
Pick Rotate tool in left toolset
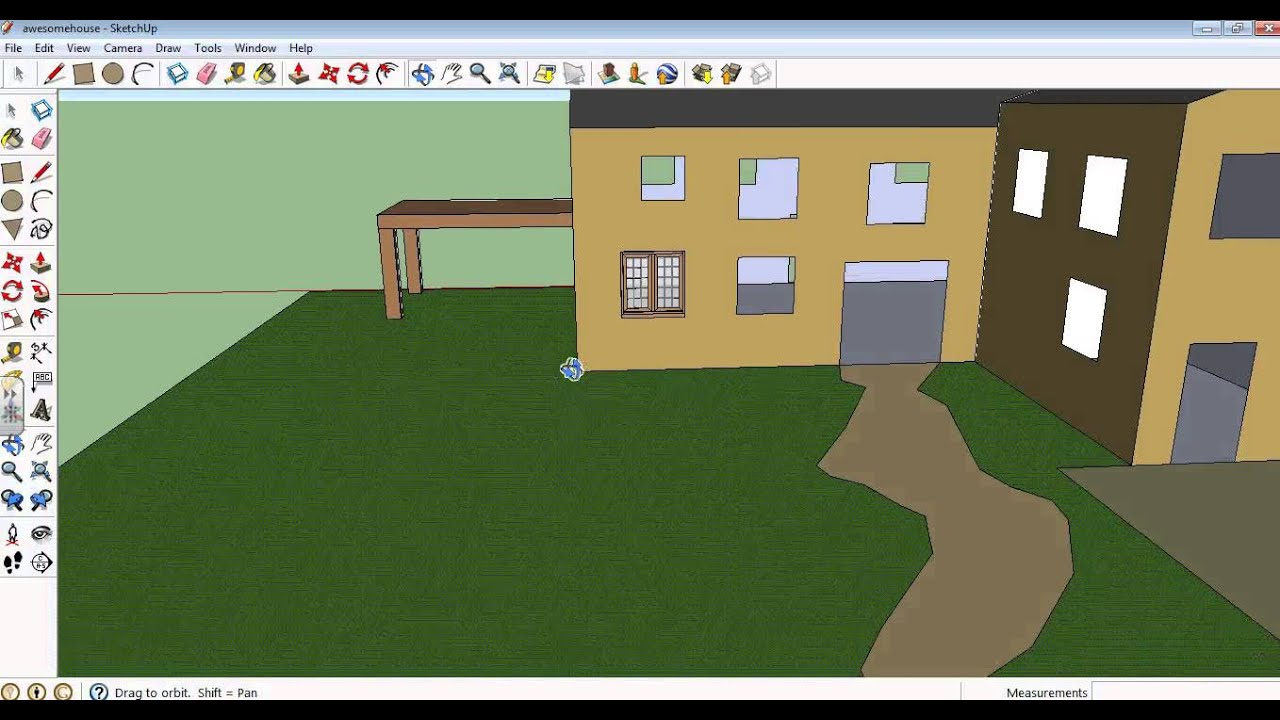click(12, 291)
